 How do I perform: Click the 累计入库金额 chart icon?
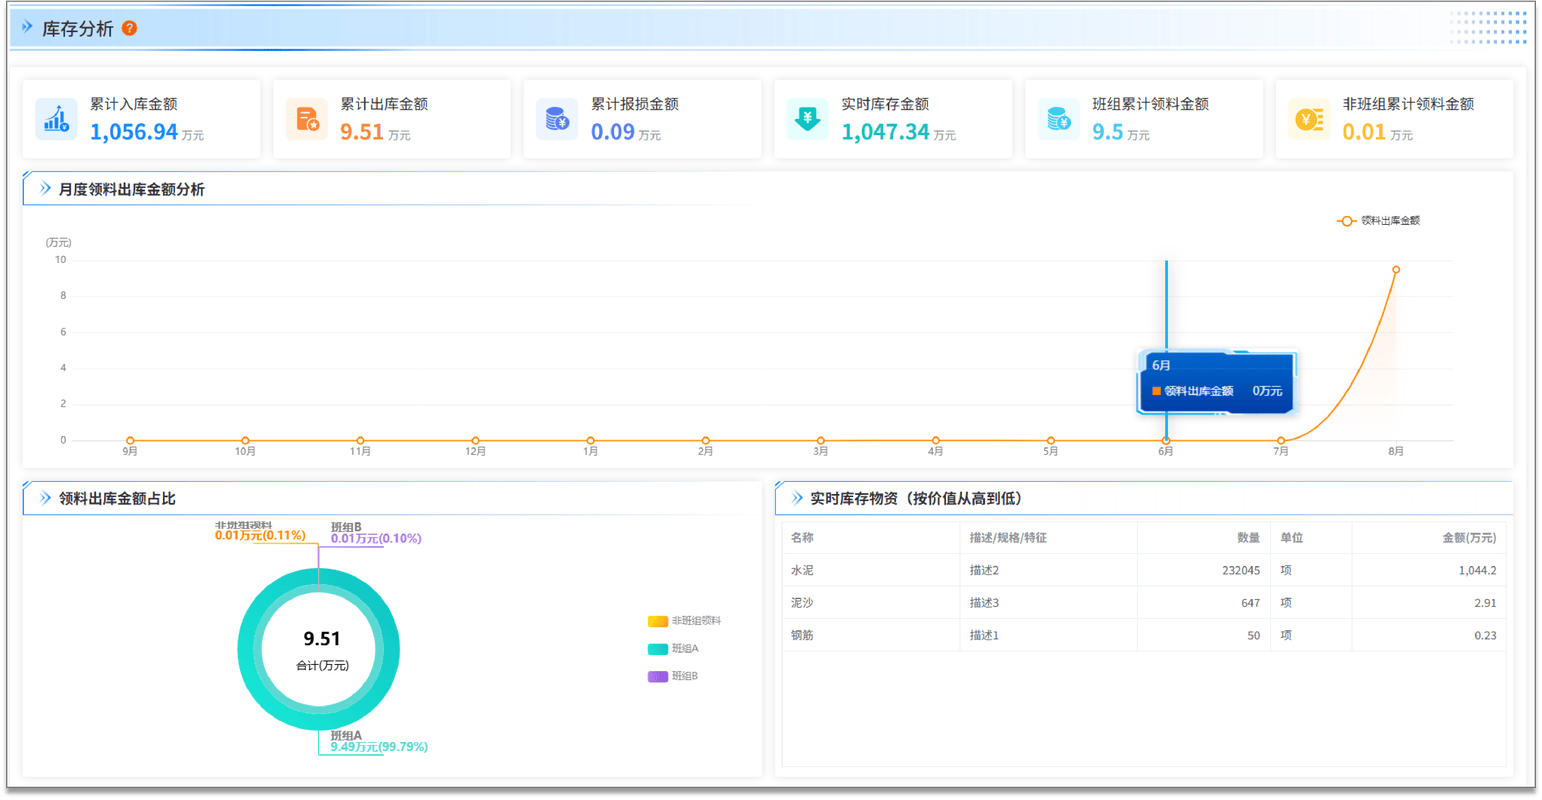click(56, 118)
